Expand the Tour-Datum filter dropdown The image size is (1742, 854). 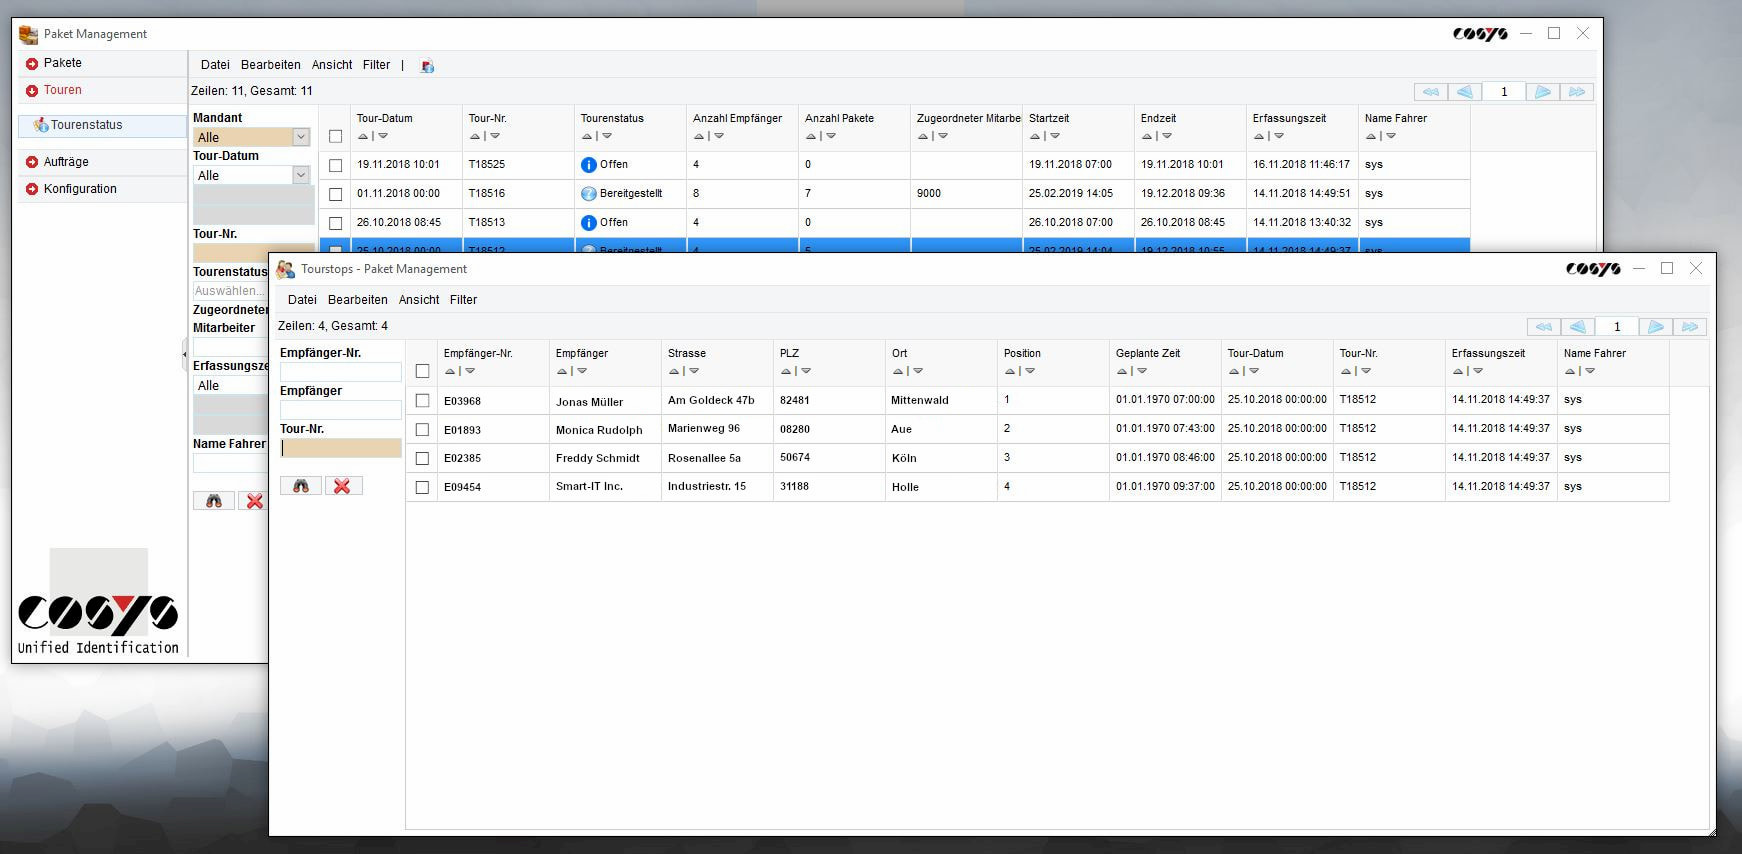pos(300,175)
